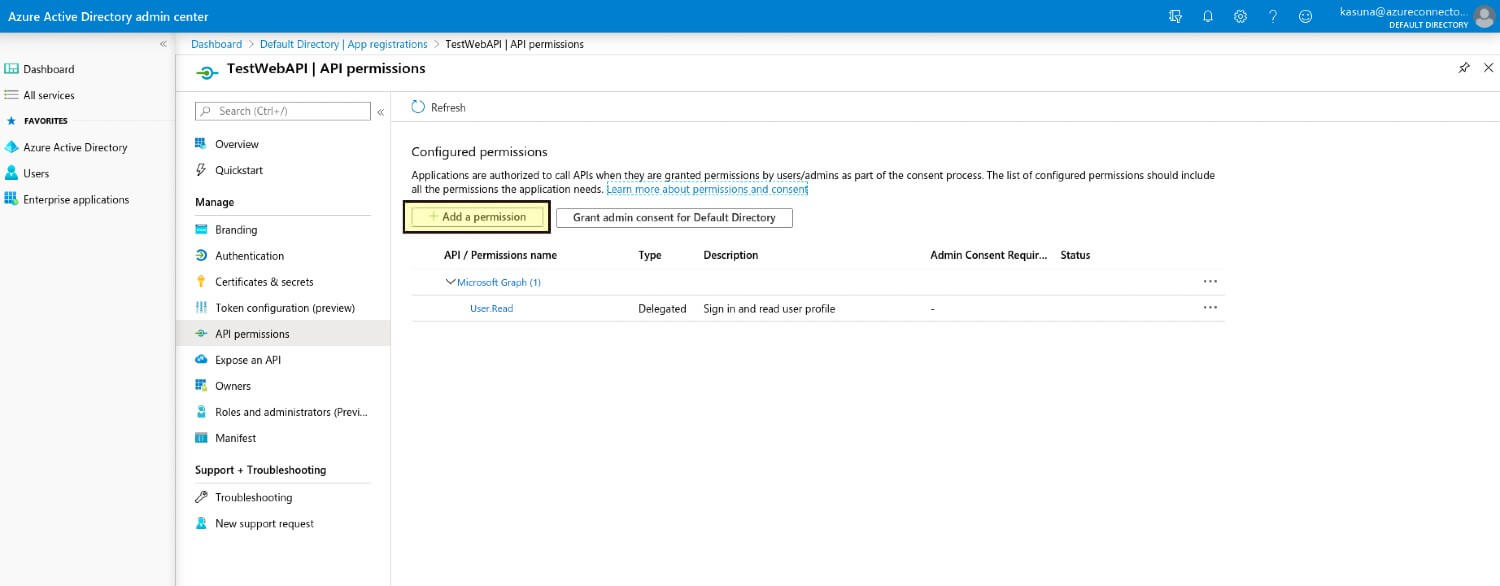Open the Microsoft Graph row ellipsis menu

coord(1210,281)
